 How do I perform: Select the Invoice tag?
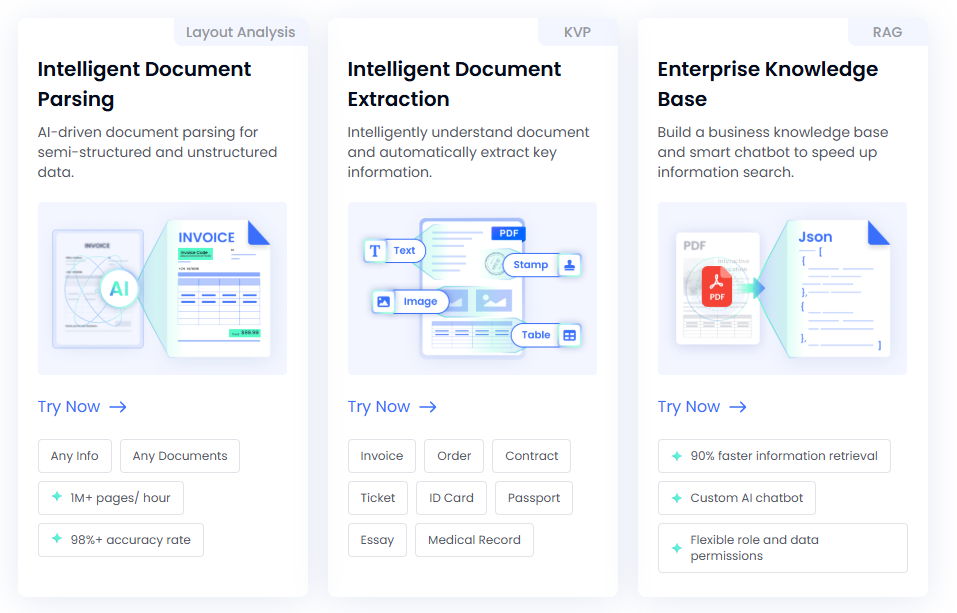tap(381, 456)
